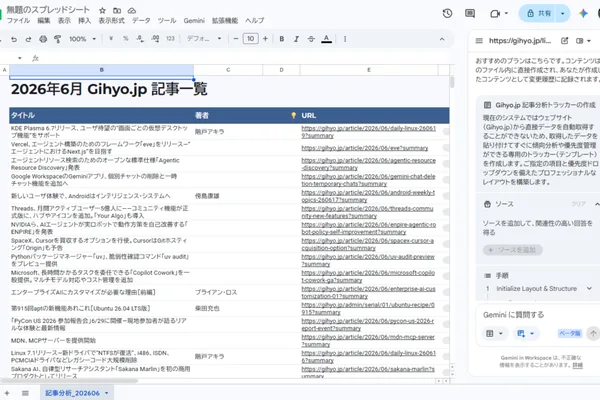Click the 共有 share button

tap(538, 13)
